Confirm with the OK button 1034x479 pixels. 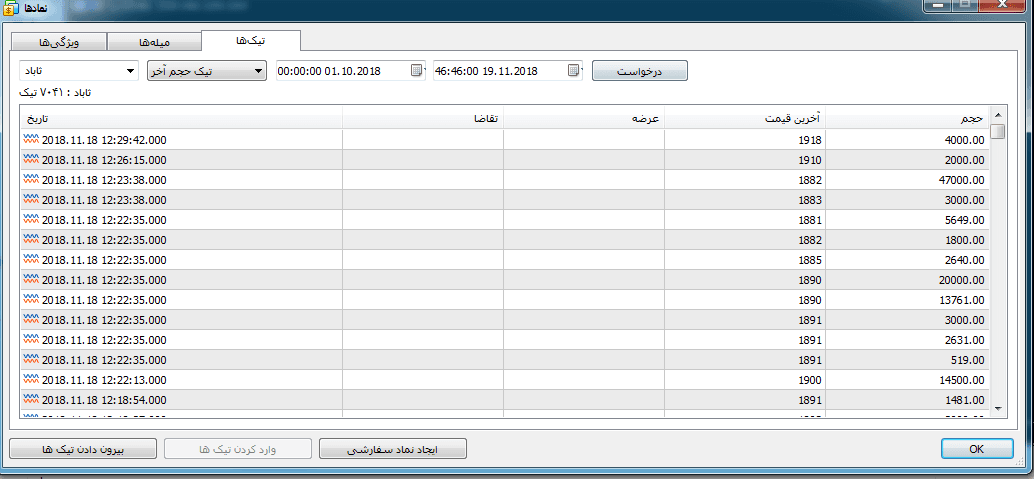977,449
